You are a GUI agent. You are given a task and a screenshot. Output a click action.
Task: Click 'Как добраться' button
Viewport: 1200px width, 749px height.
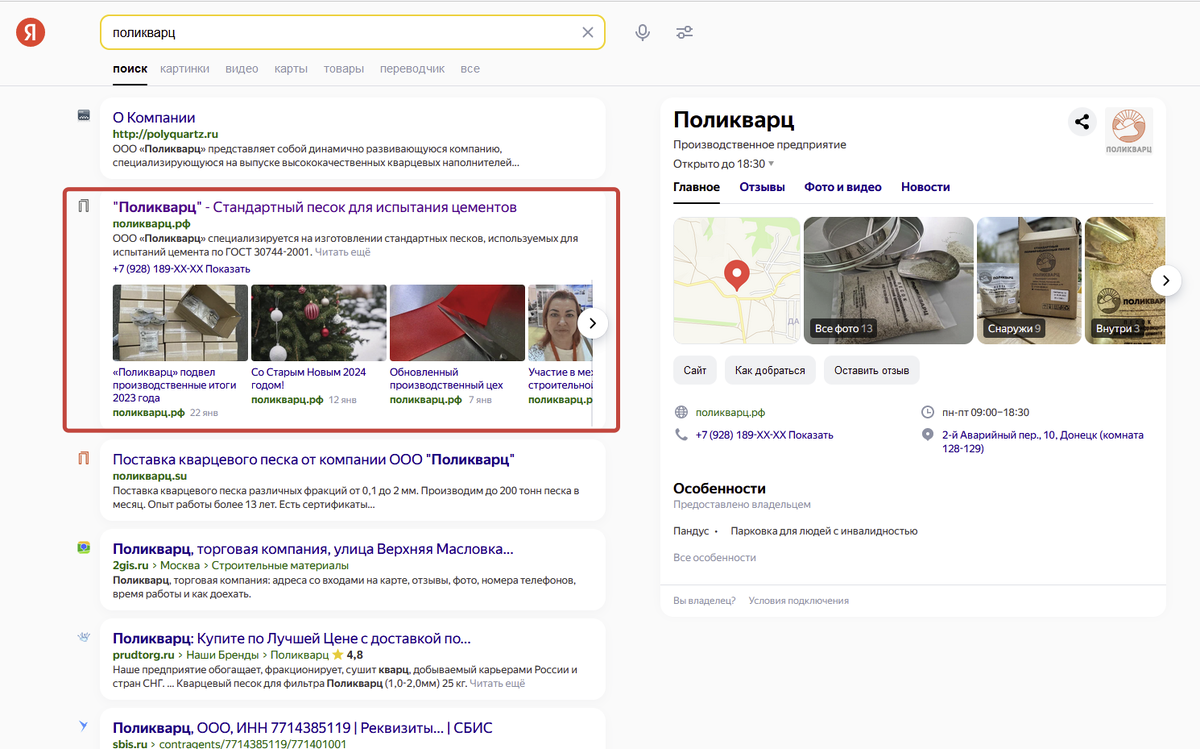(x=770, y=370)
